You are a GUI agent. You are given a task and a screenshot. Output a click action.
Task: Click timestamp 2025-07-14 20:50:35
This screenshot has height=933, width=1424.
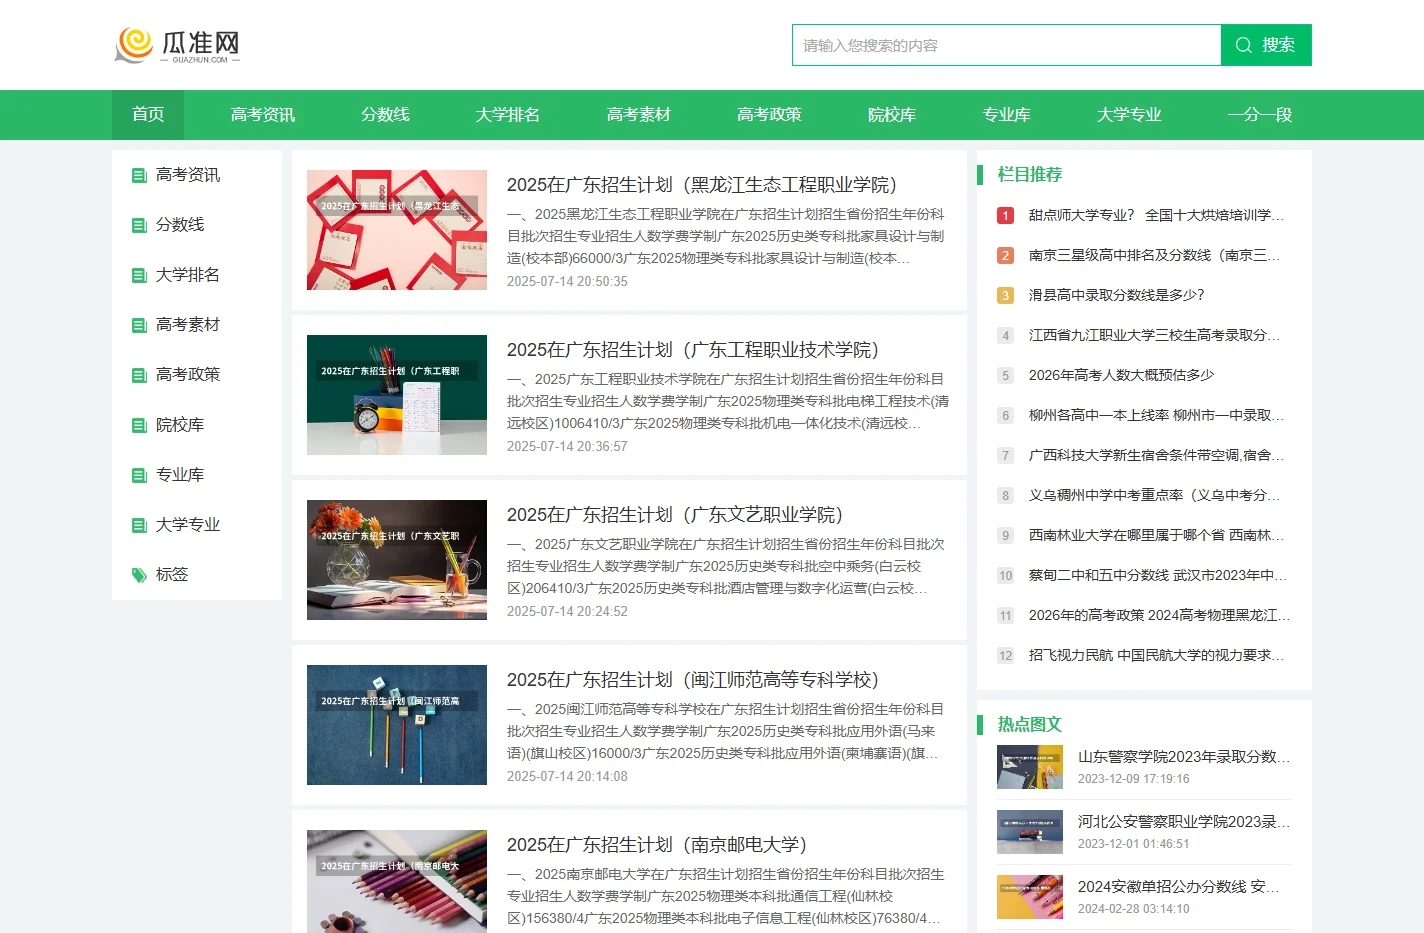(567, 282)
